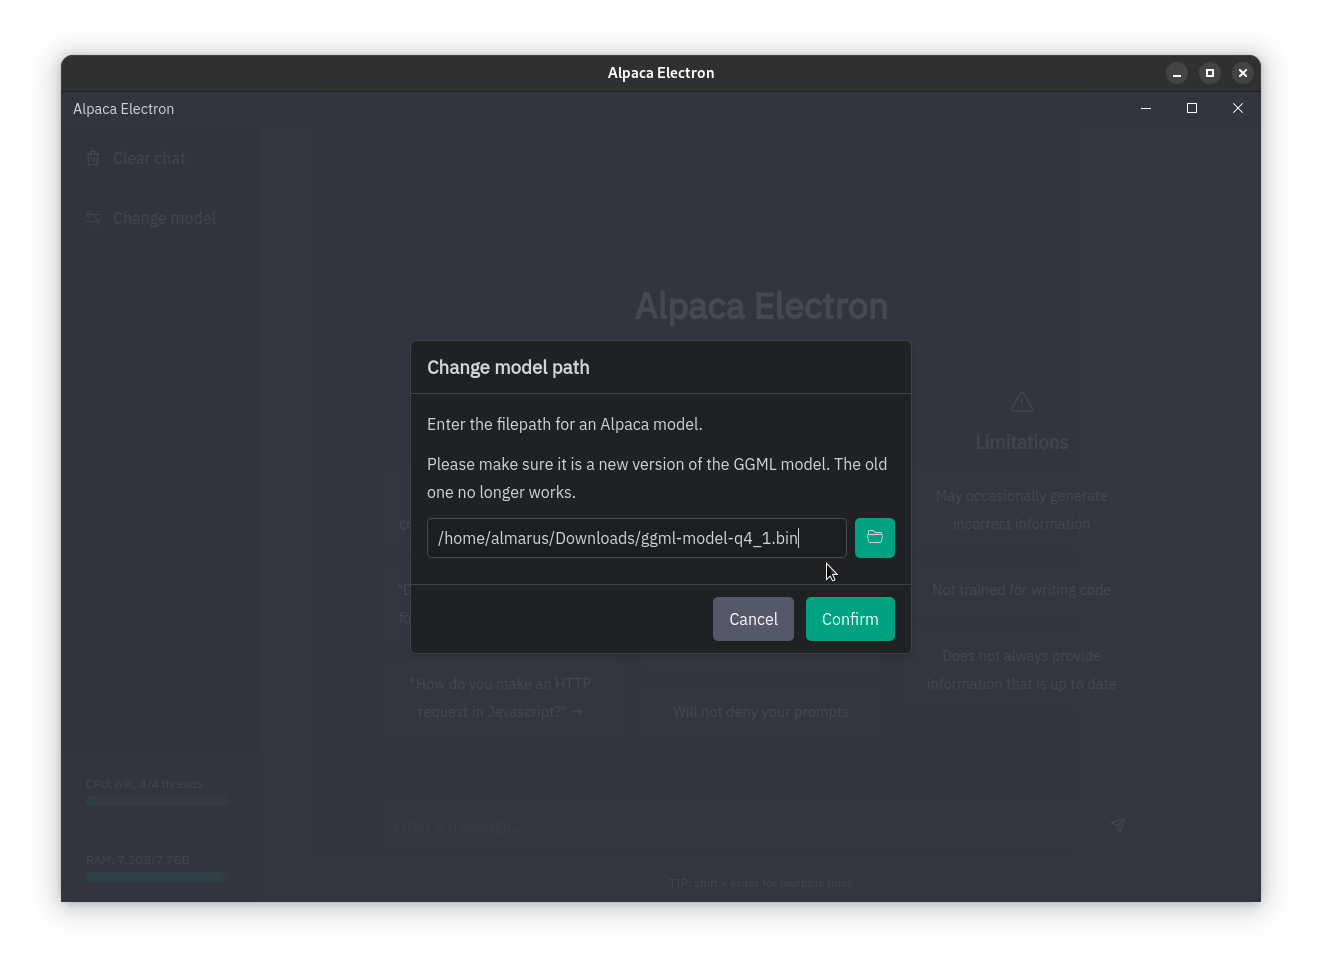Maximize the outer title bar window
1322x969 pixels.
1210,73
